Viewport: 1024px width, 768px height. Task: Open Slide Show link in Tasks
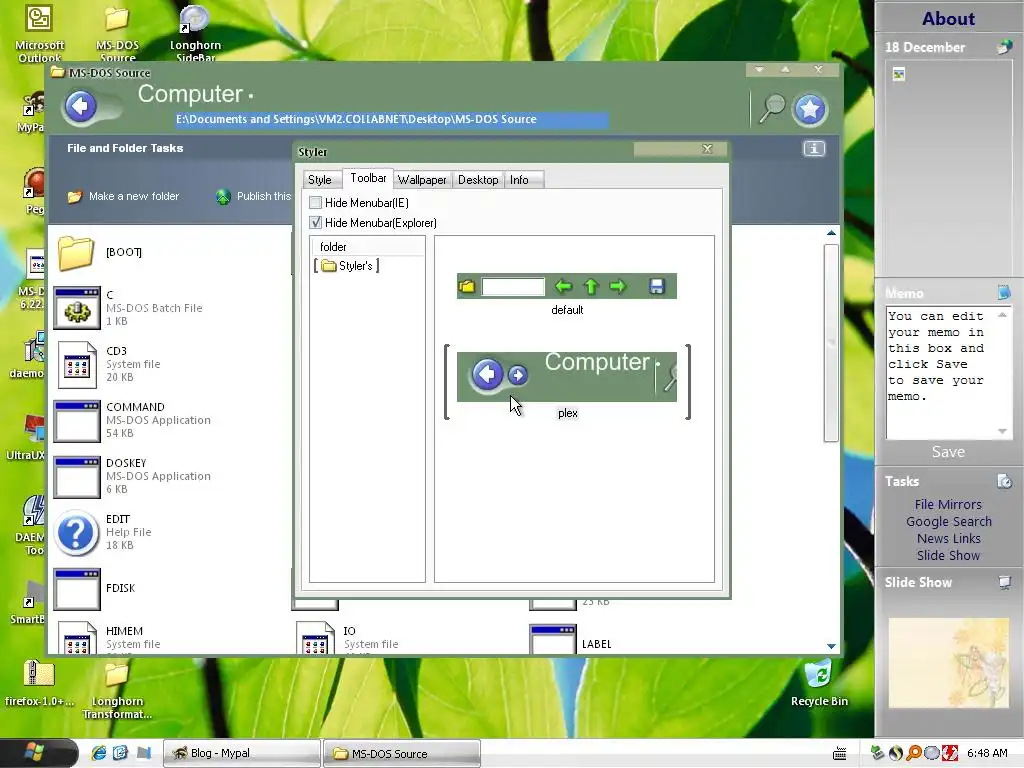948,555
